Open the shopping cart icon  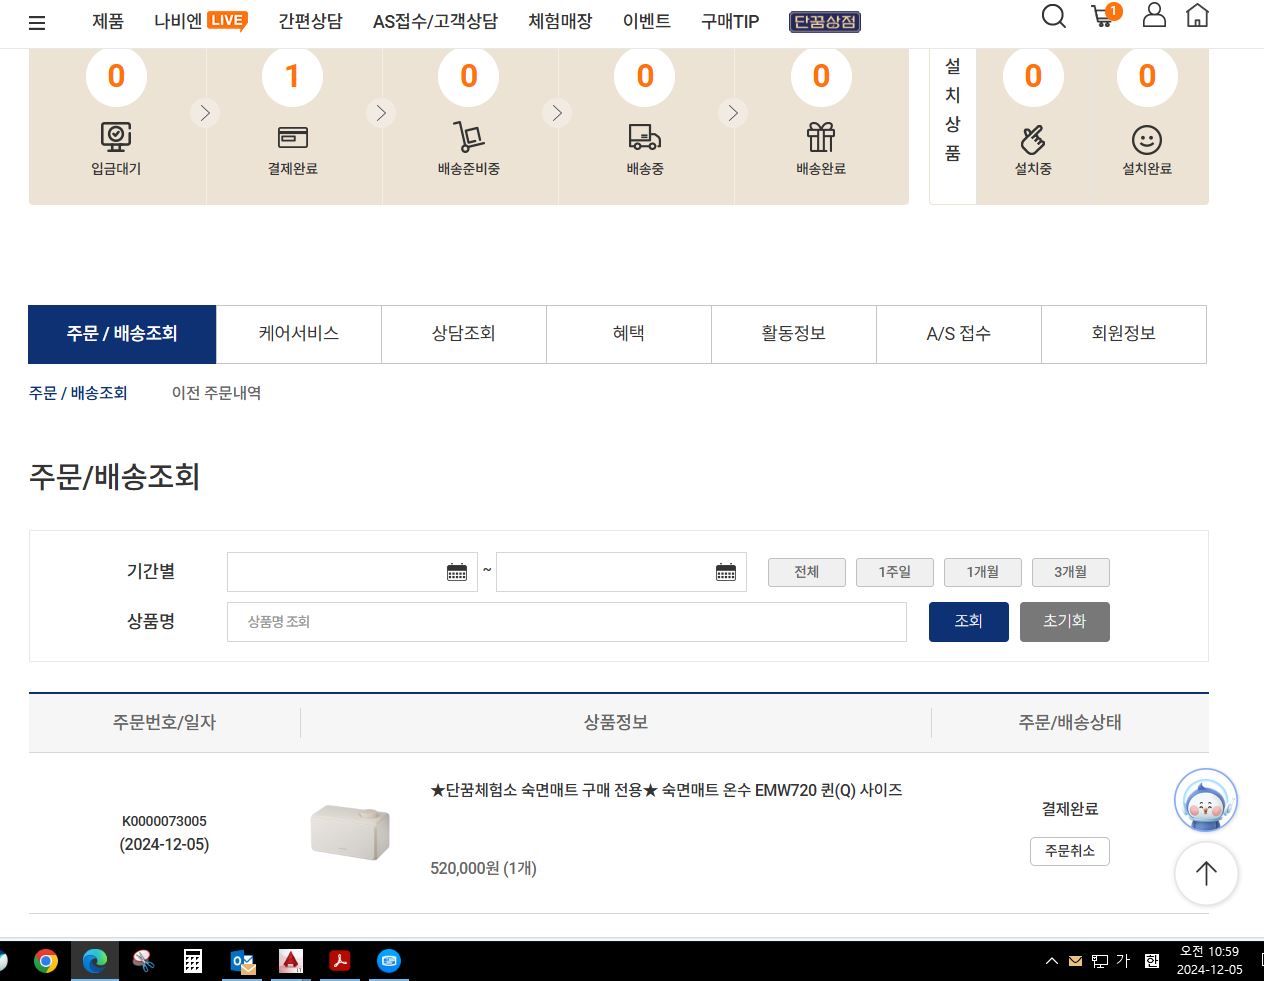point(1103,16)
